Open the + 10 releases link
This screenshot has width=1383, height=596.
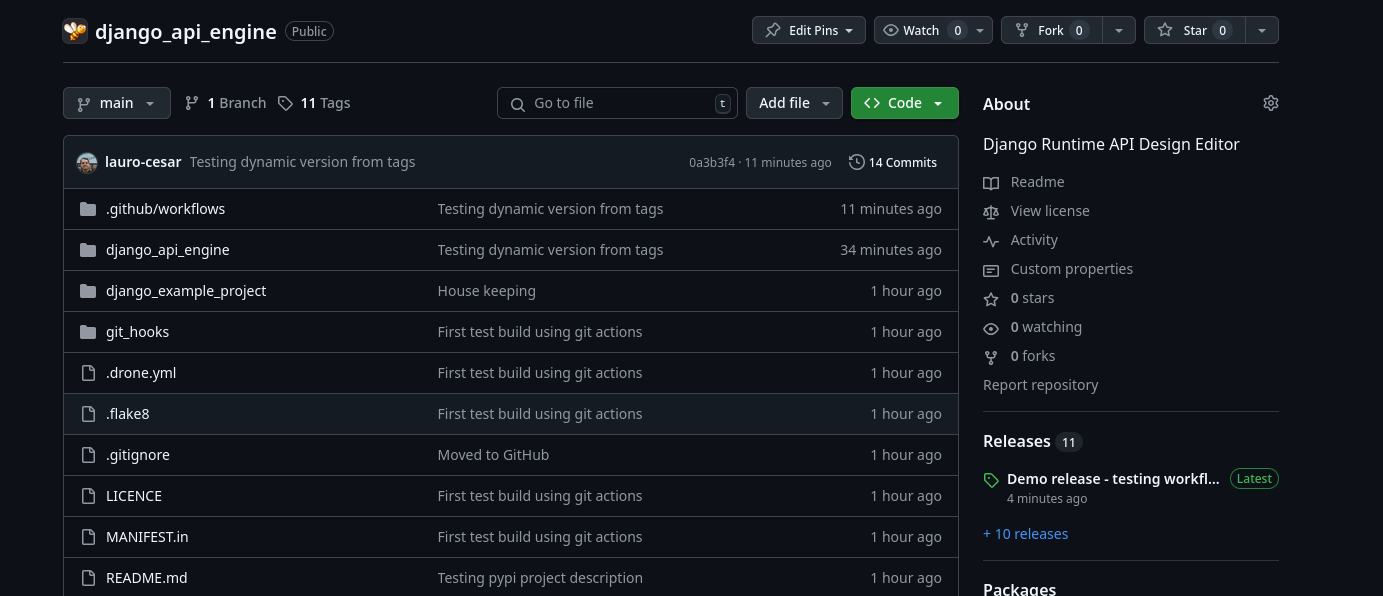[x=1025, y=534]
